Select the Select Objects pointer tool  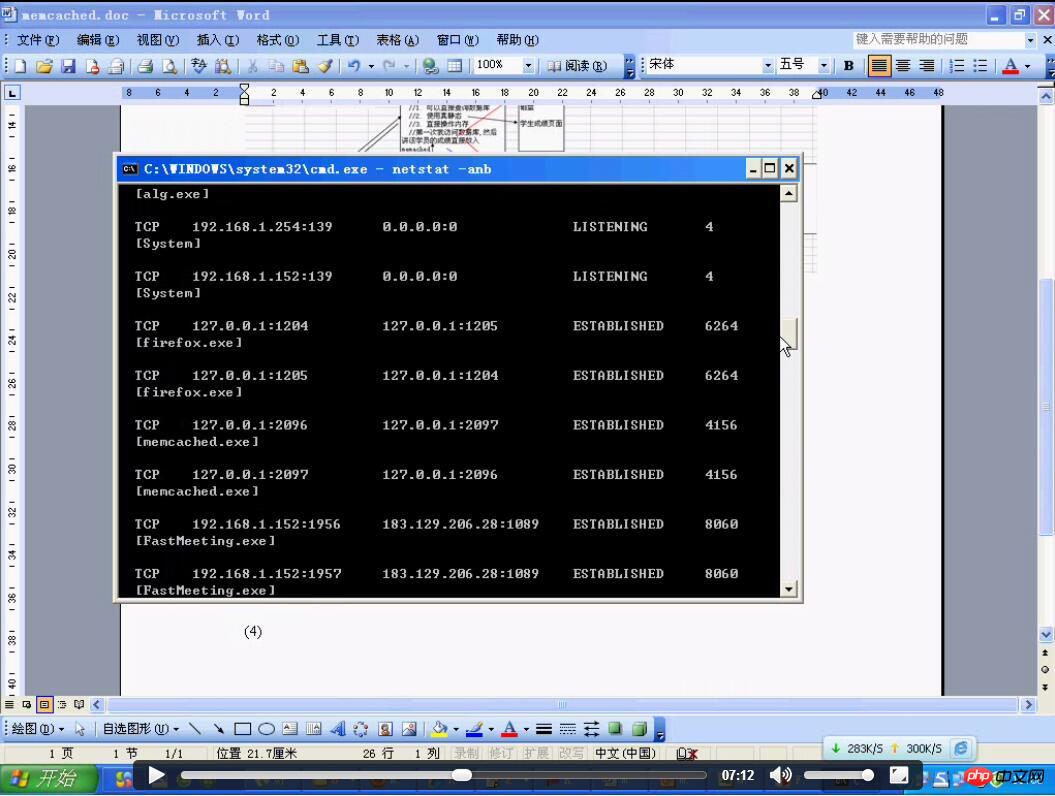click(x=80, y=729)
